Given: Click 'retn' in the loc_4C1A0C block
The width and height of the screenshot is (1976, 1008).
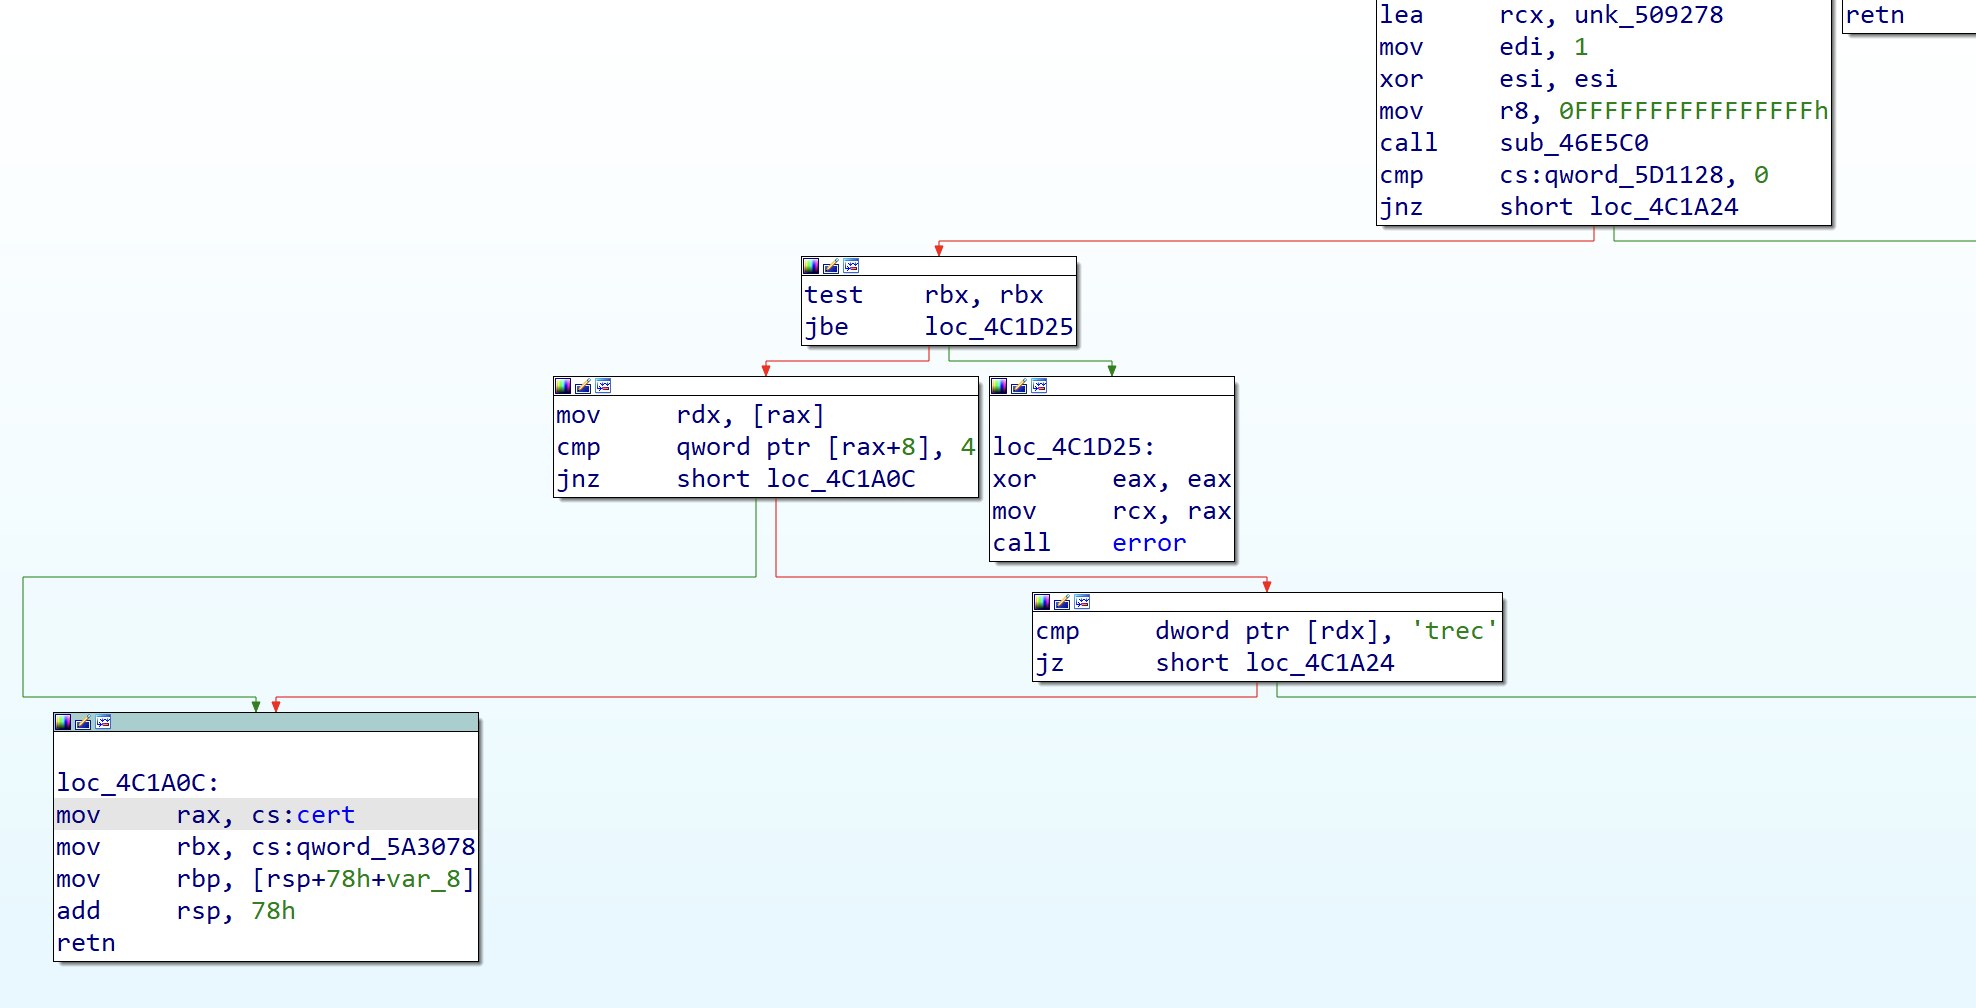Looking at the screenshot, I should 86,943.
